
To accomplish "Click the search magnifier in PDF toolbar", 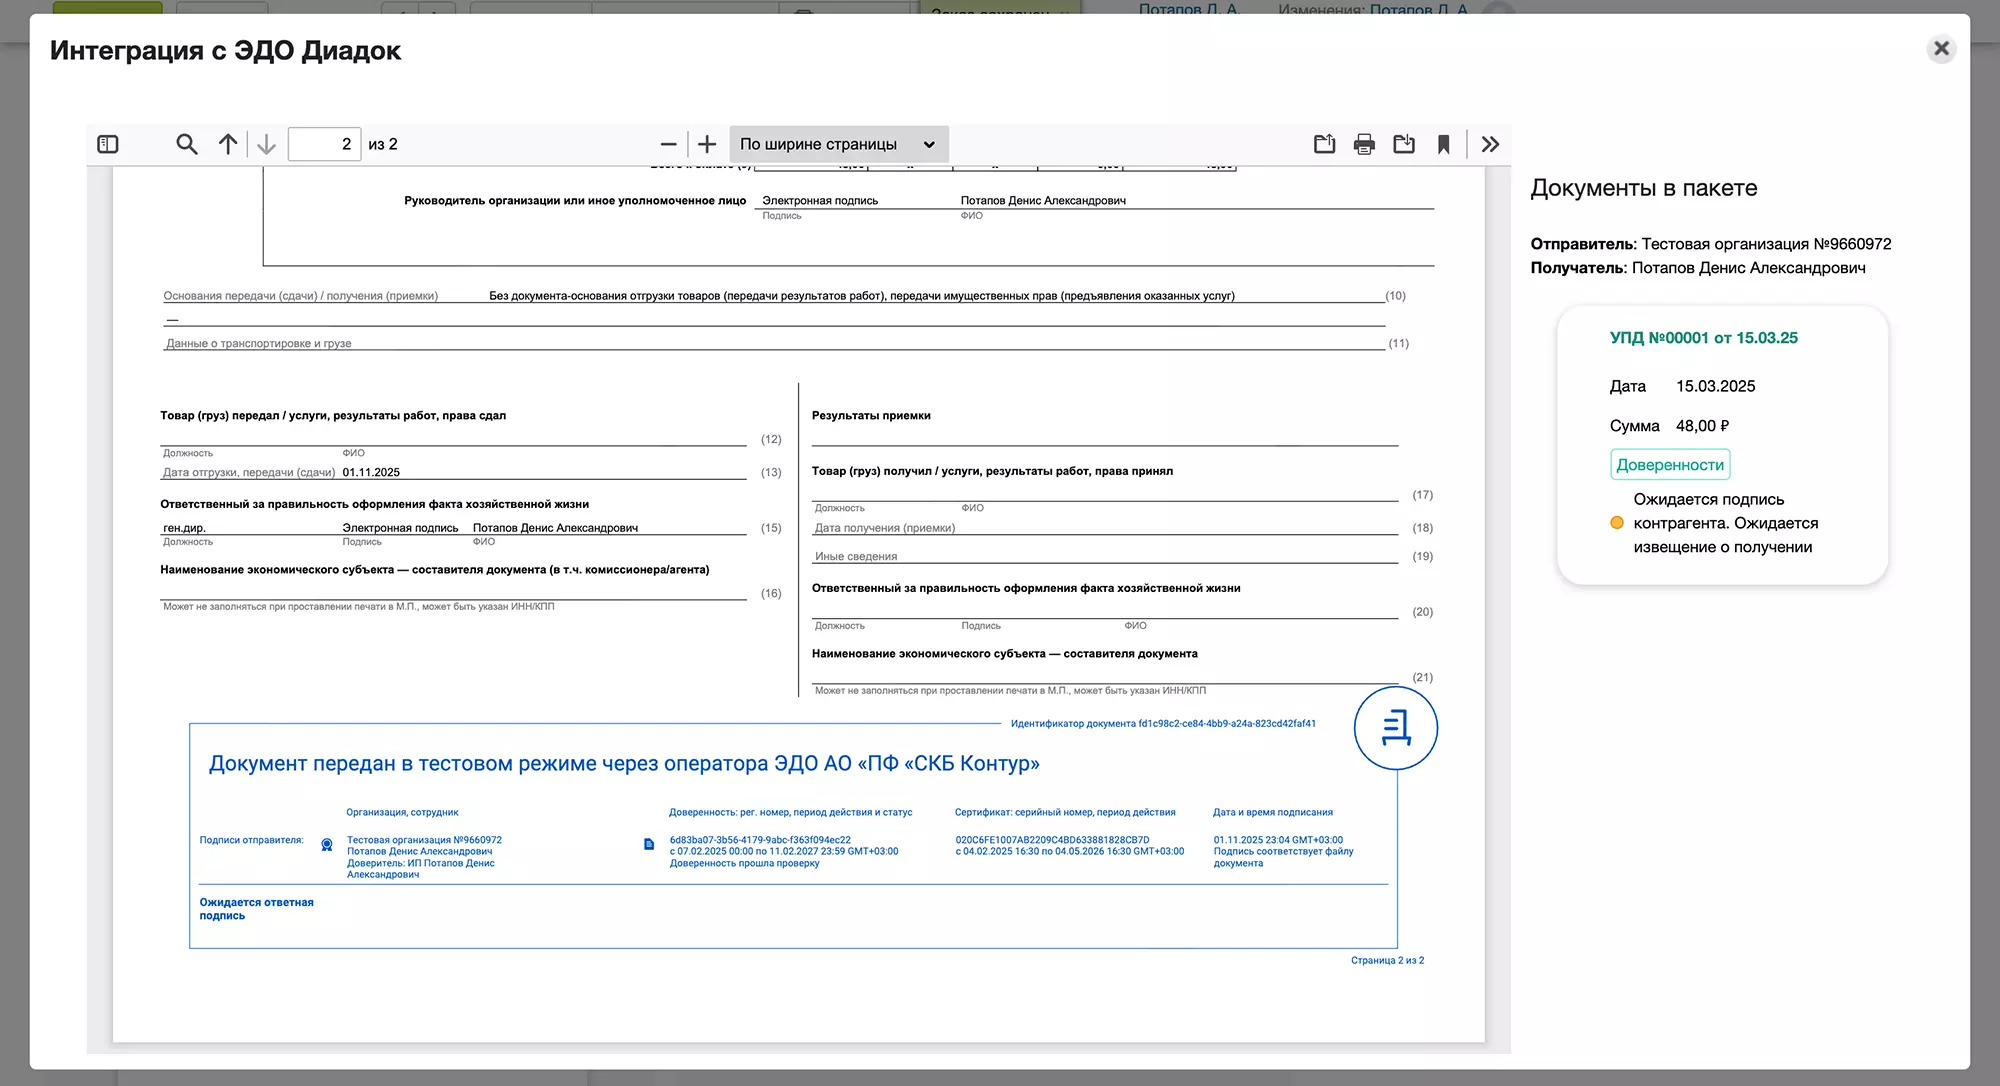I will pos(186,144).
